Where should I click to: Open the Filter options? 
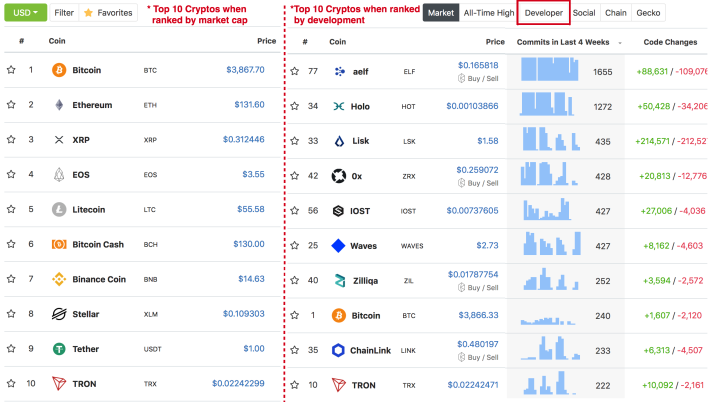point(64,13)
